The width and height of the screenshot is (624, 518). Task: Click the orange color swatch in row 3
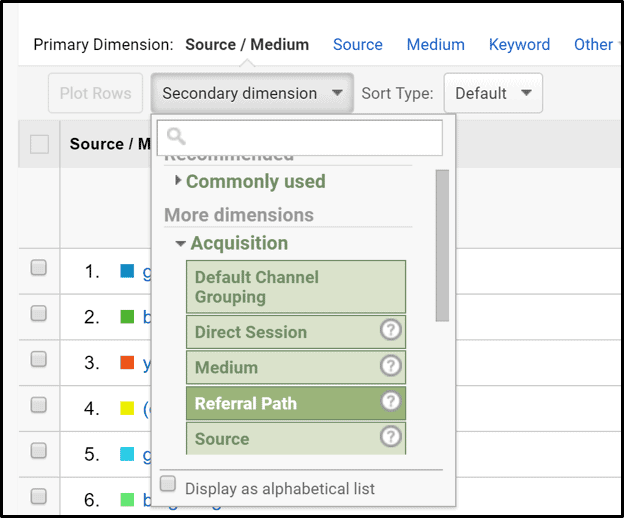tap(127, 362)
